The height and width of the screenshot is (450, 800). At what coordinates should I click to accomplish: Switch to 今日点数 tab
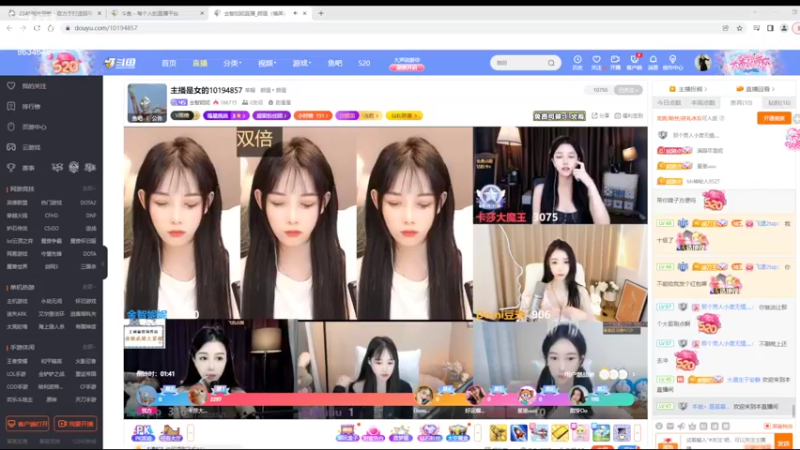coord(669,103)
